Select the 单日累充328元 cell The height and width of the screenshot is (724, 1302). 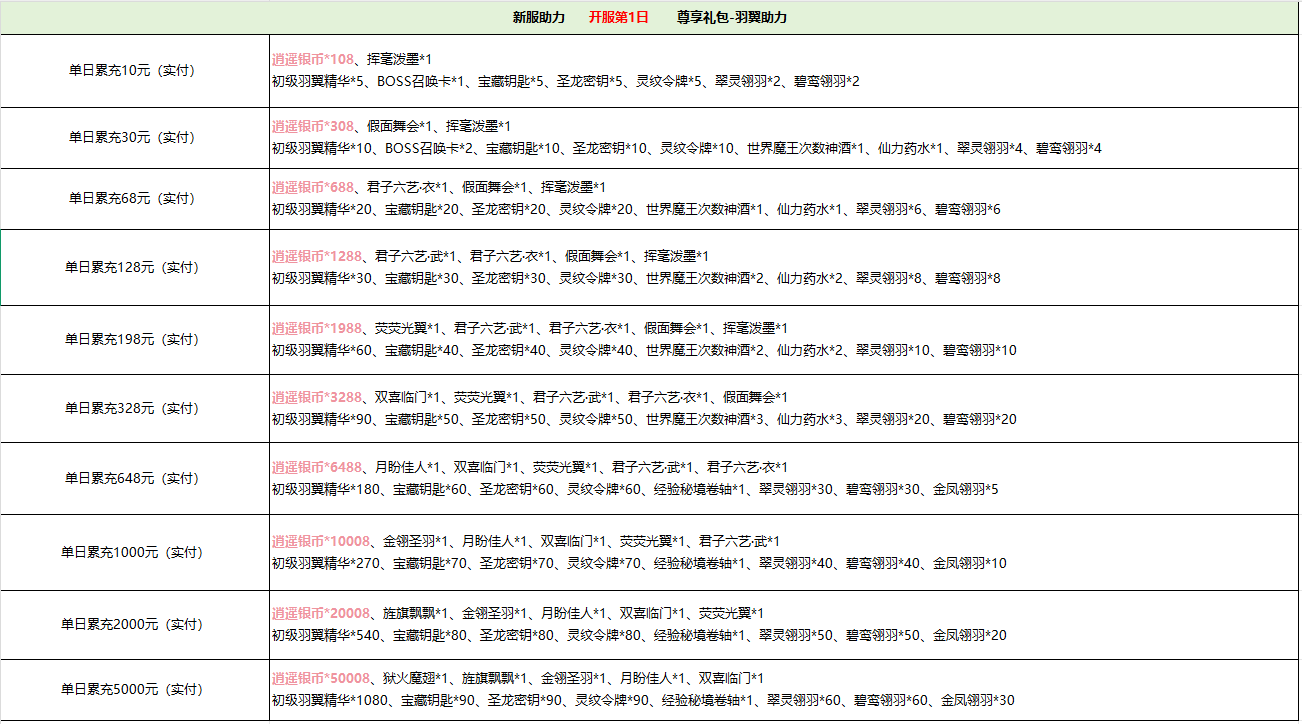pyautogui.click(x=132, y=409)
